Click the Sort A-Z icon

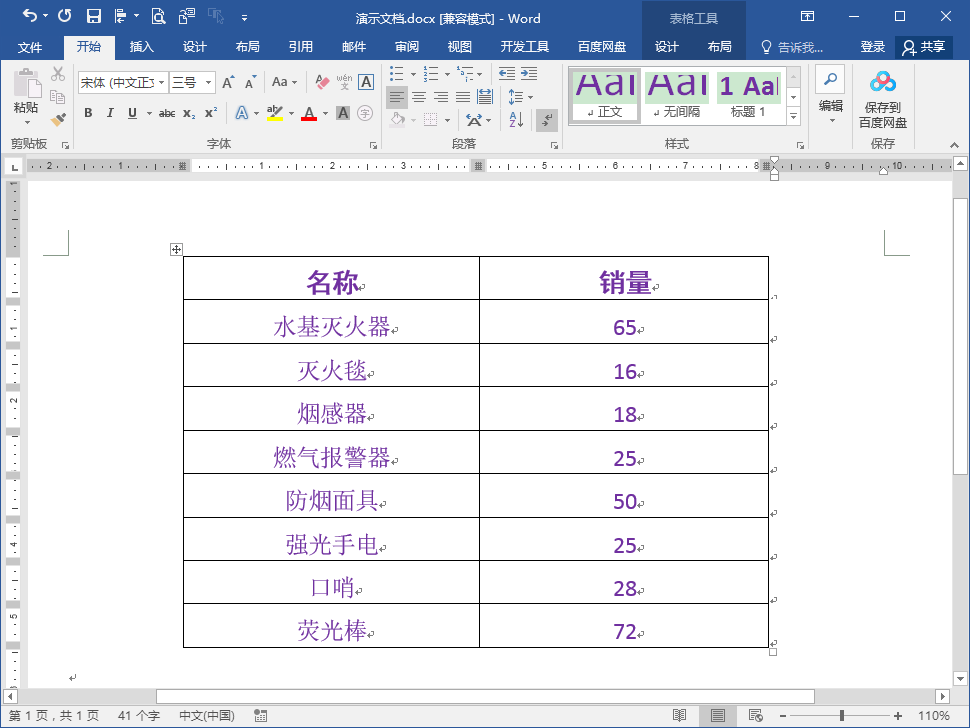coord(516,119)
